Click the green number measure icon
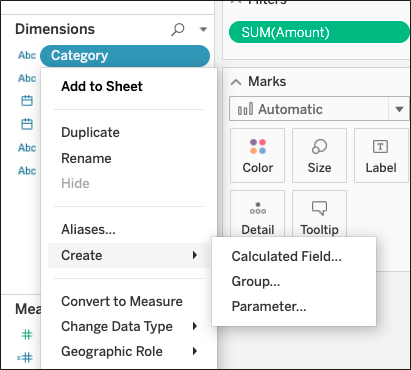This screenshot has height=370, width=411. tap(27, 334)
